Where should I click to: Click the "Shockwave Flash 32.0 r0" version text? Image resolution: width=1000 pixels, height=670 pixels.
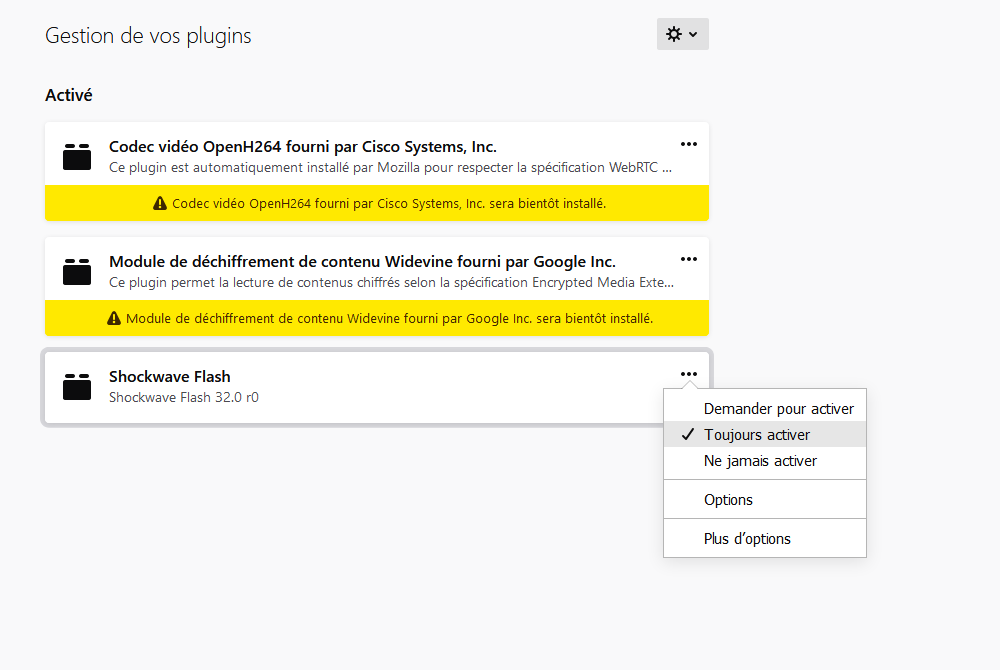pos(183,397)
